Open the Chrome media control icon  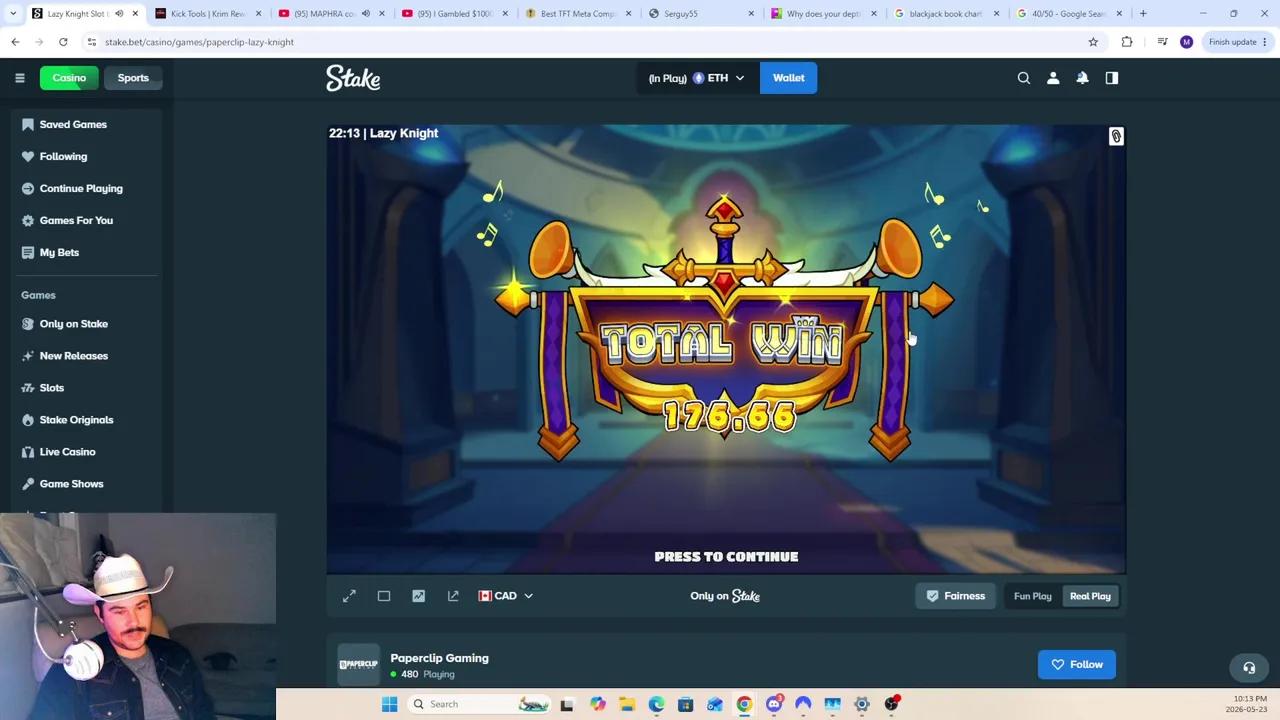[1162, 42]
